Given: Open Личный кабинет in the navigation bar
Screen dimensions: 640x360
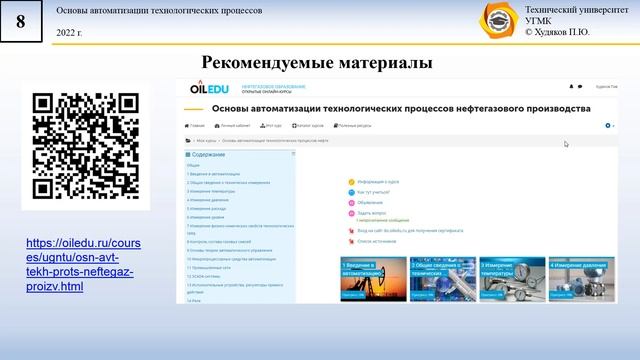Looking at the screenshot, I should 232,126.
